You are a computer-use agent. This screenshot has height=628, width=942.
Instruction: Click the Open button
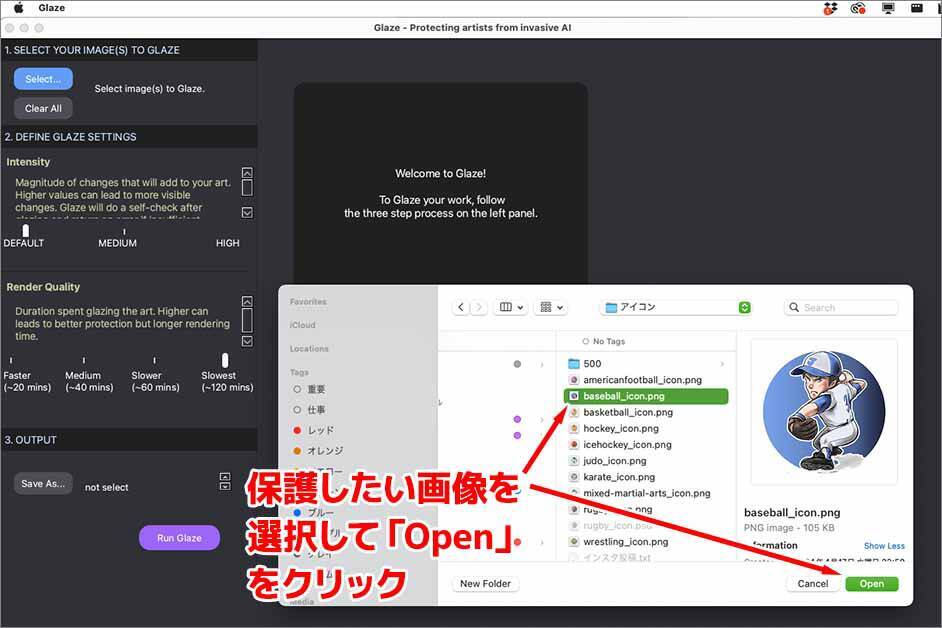click(x=871, y=584)
